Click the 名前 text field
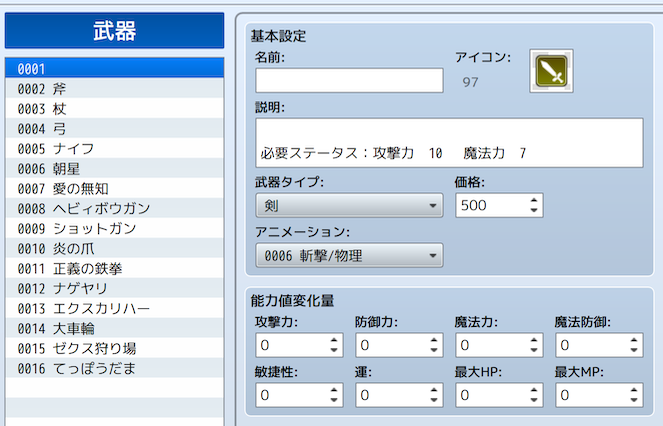Viewport: 663px width, 426px height. coord(349,80)
